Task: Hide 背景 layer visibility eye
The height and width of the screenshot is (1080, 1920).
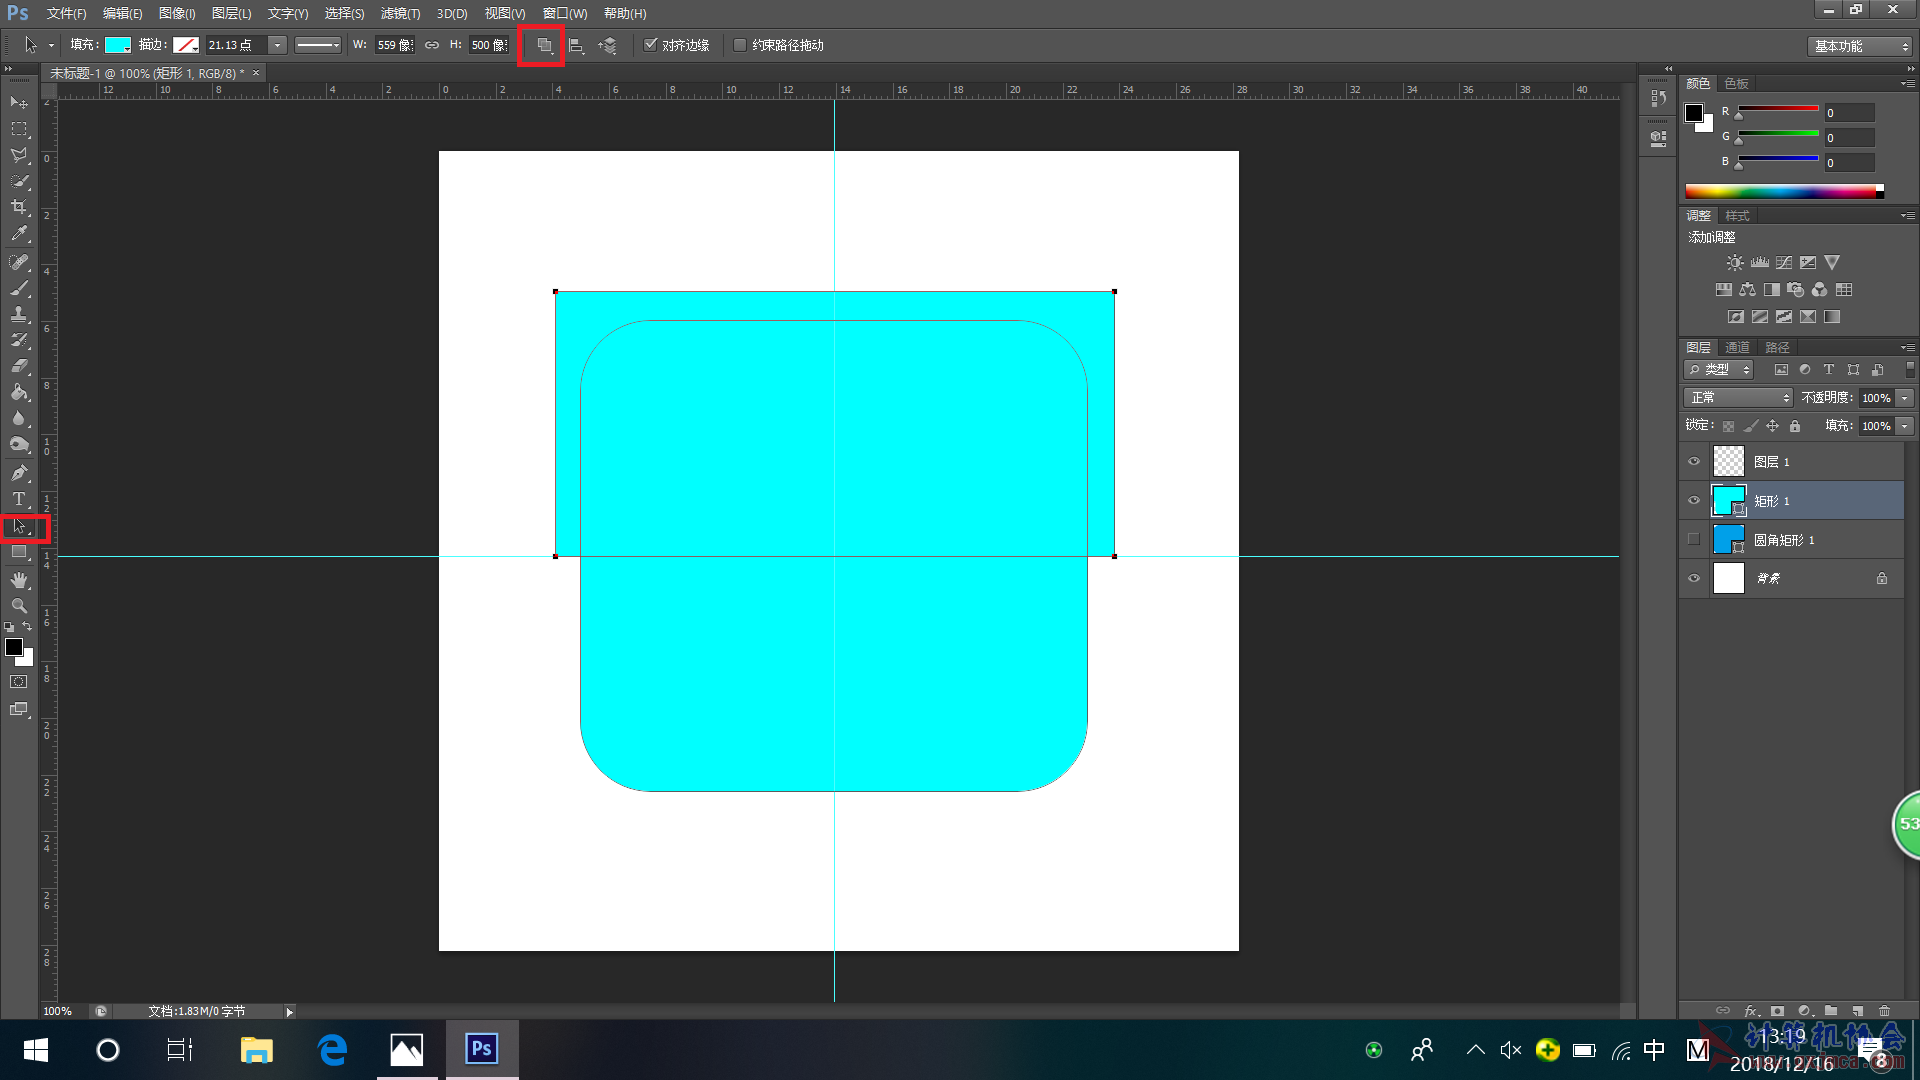Action: click(1694, 578)
